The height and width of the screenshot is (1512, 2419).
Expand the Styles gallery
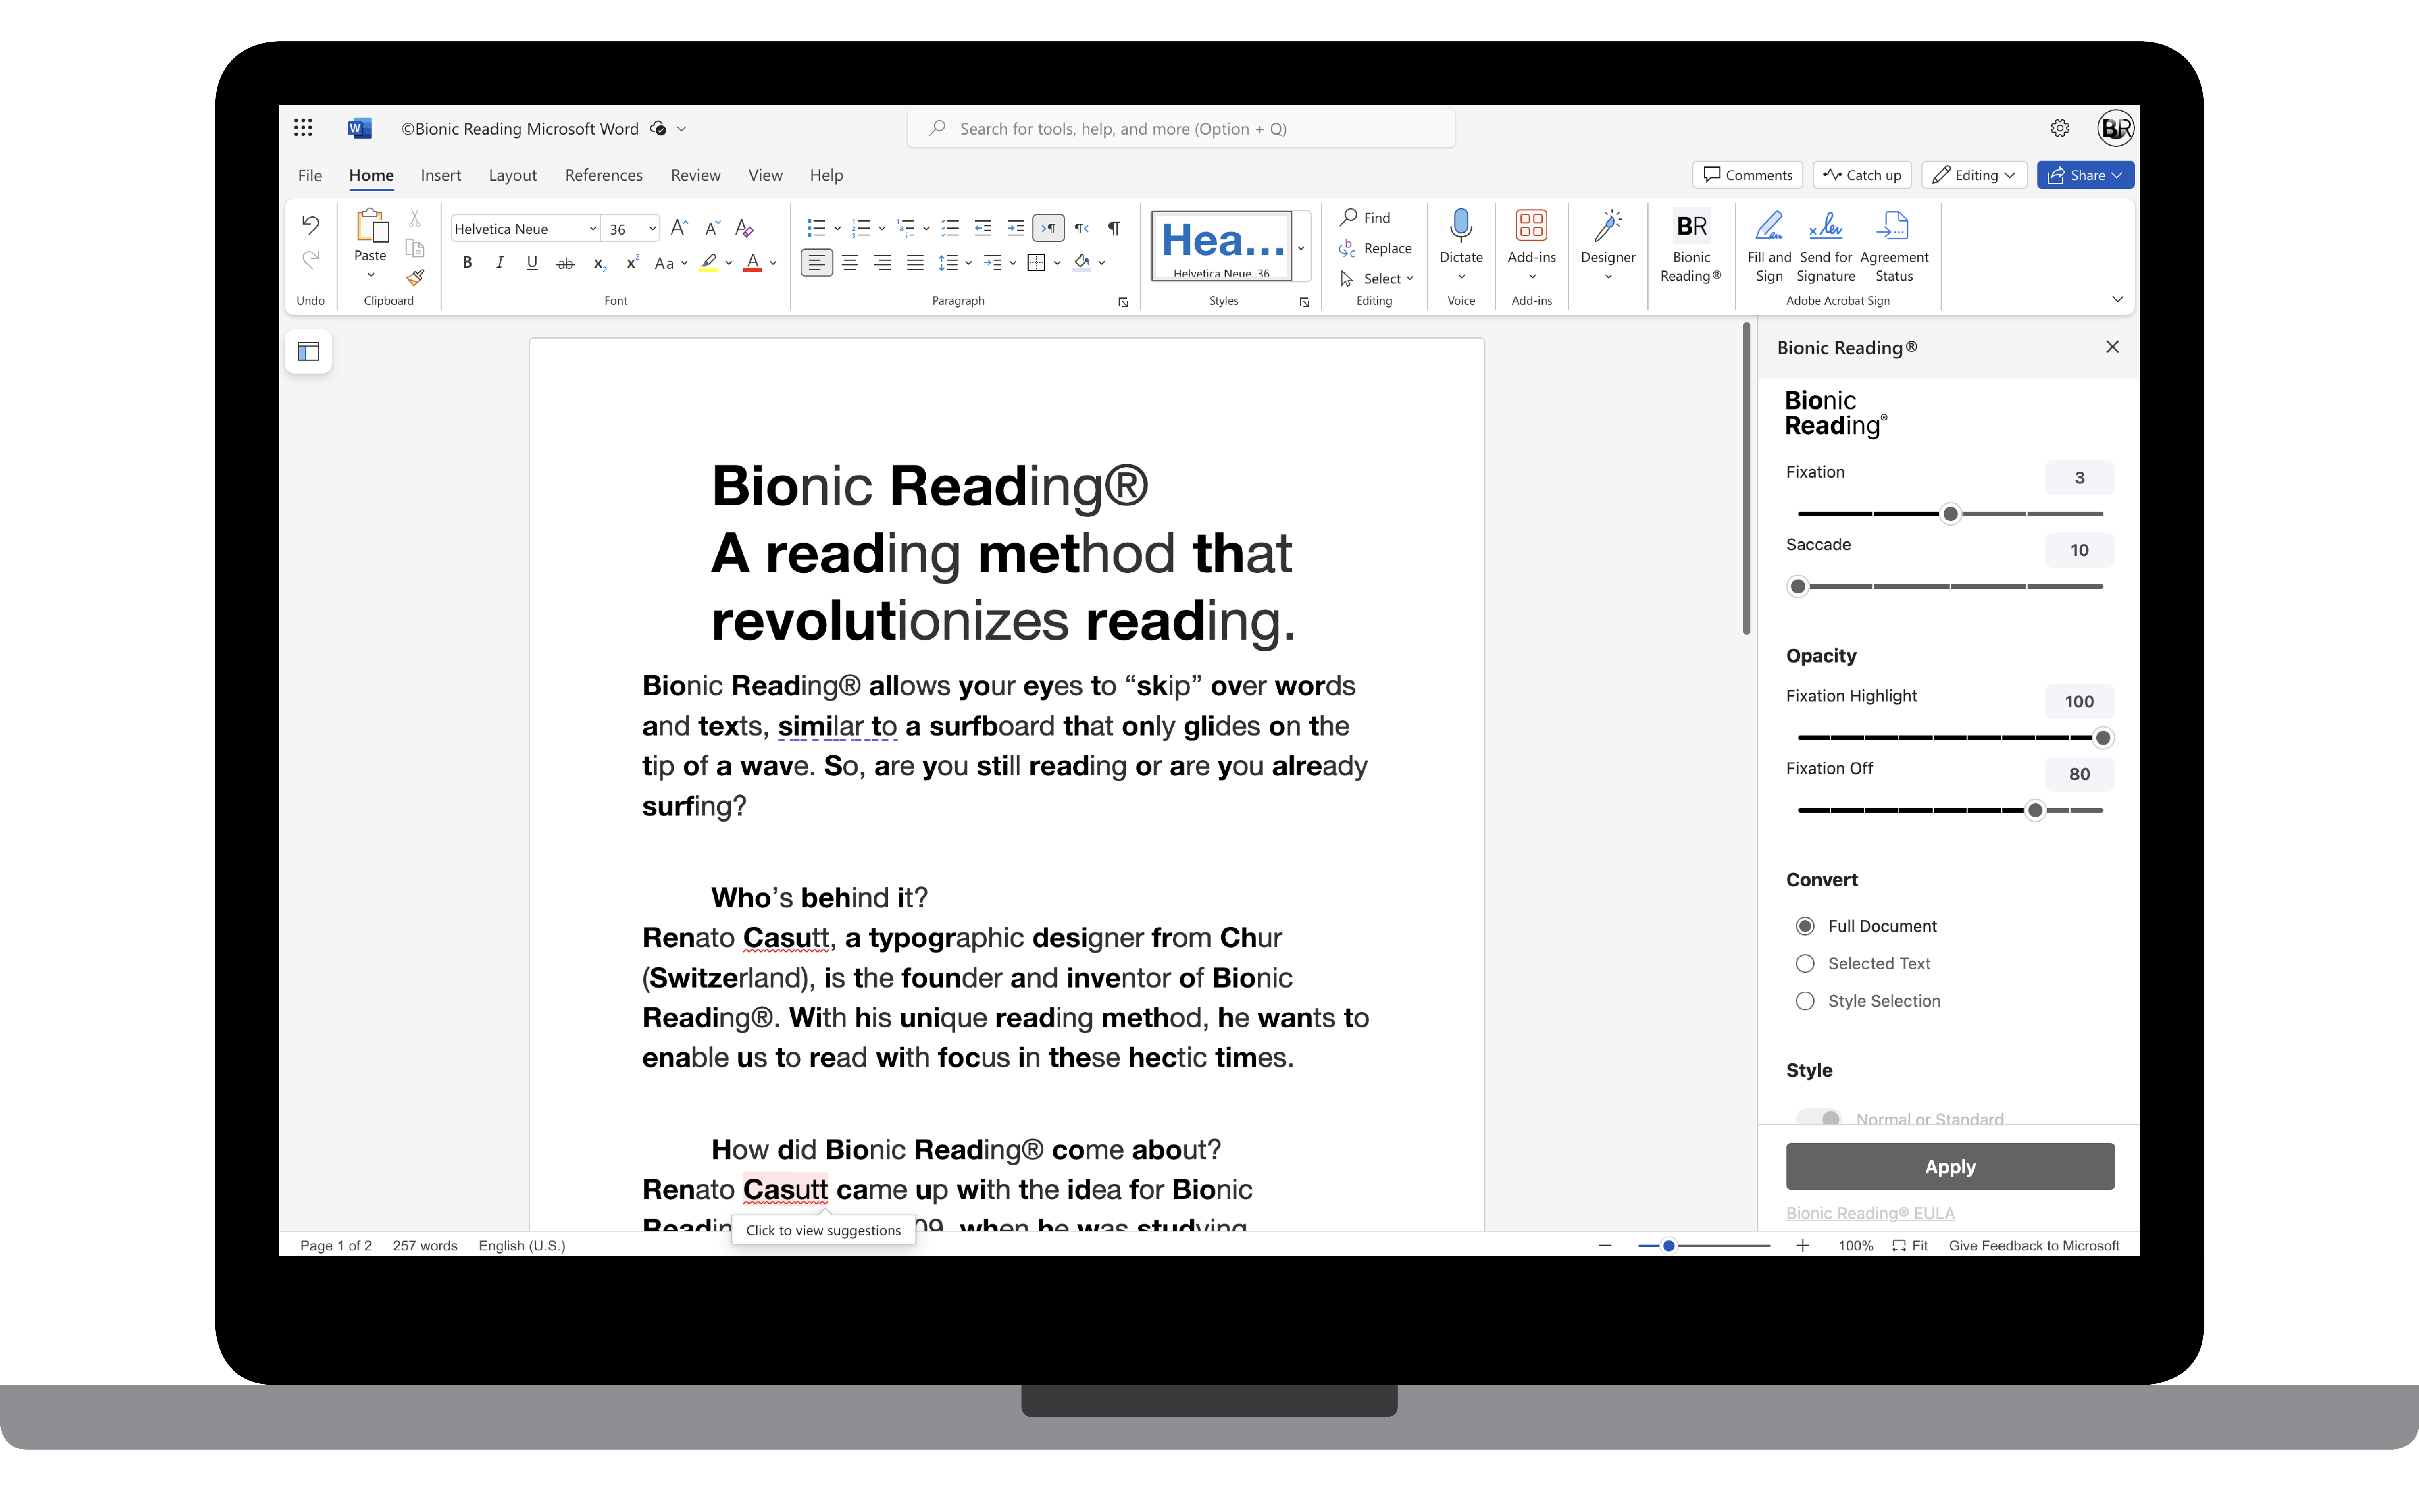[x=1302, y=247]
